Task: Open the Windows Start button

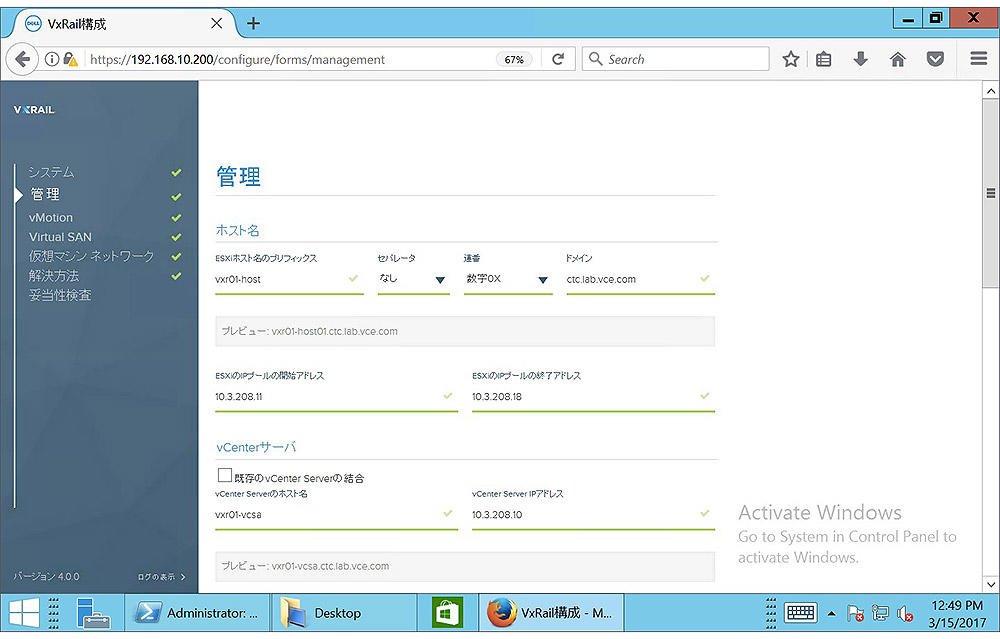Action: (x=24, y=613)
